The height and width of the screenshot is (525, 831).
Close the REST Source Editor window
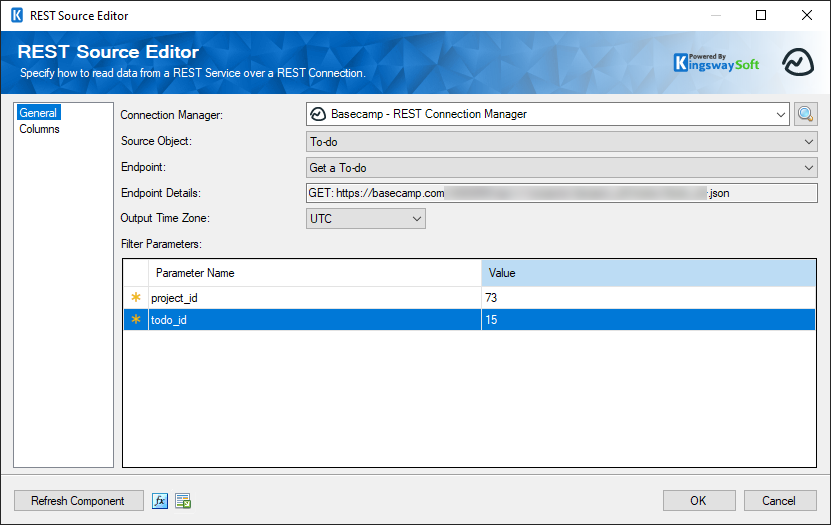point(807,15)
